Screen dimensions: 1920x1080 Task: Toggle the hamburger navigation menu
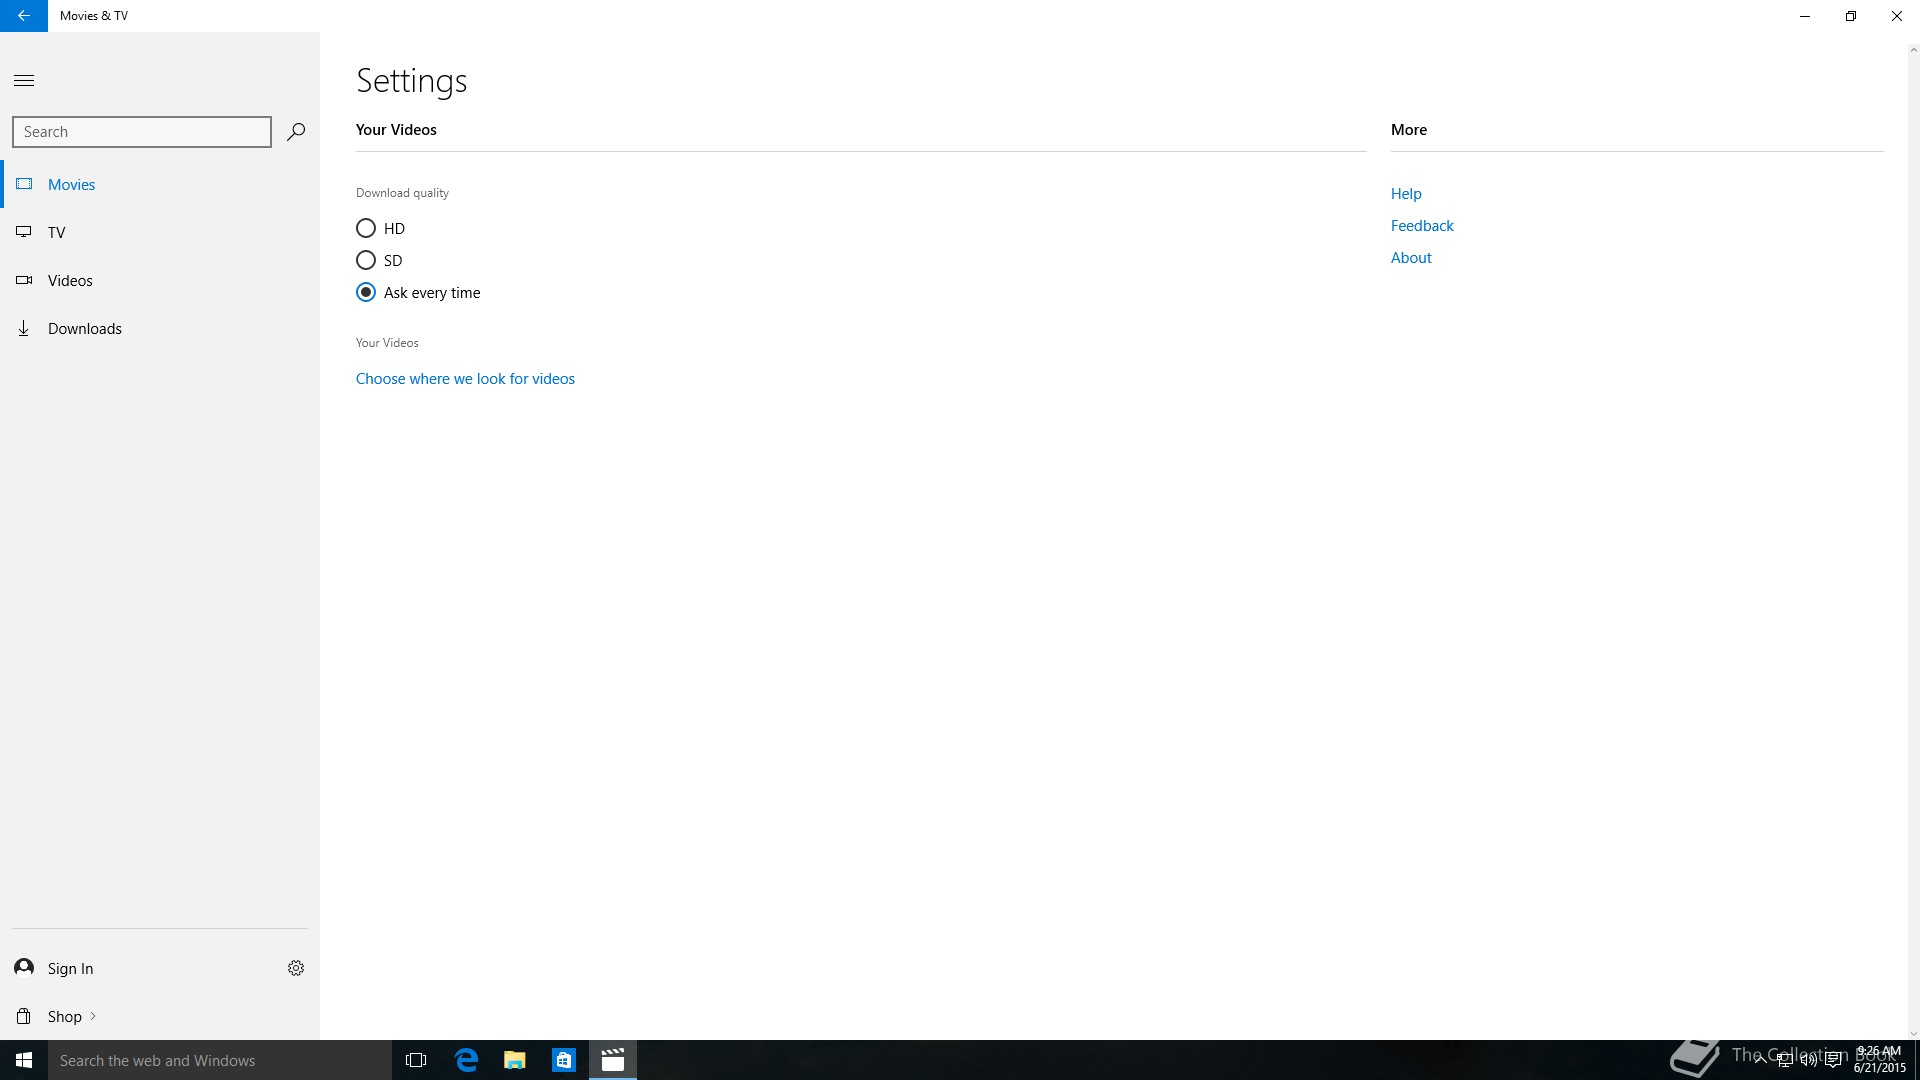pos(24,80)
